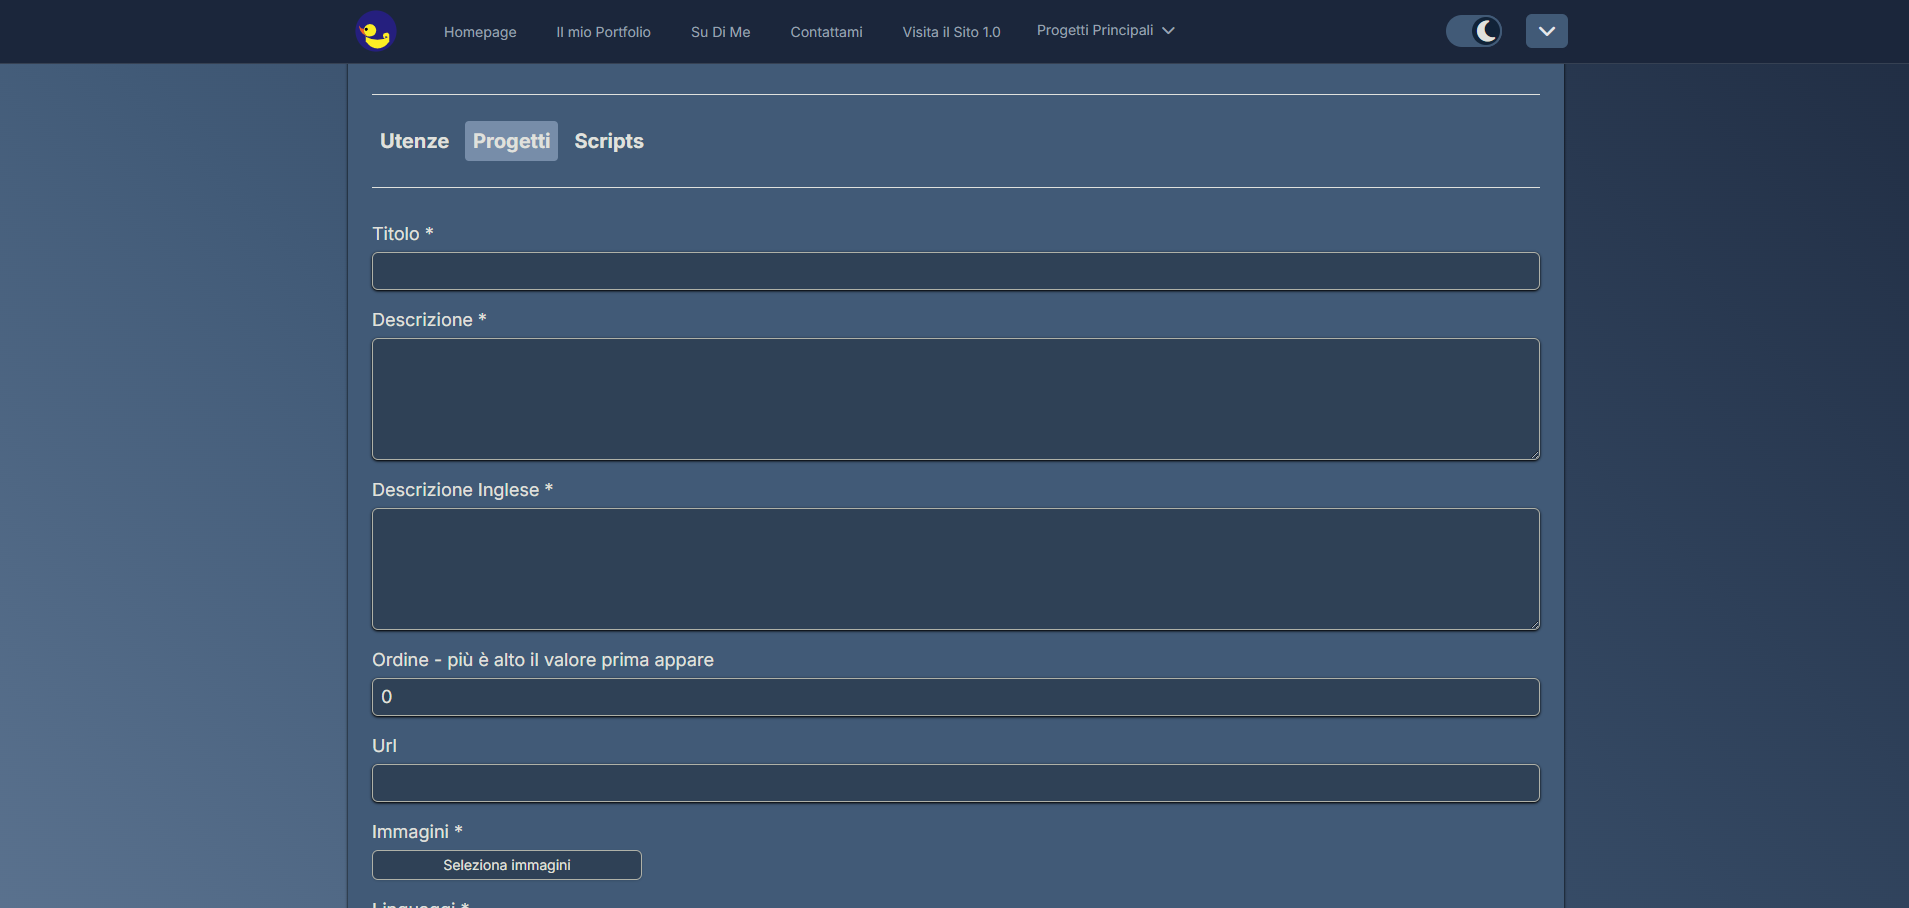Switch to the Utenze tab
This screenshot has width=1909, height=908.
414,141
